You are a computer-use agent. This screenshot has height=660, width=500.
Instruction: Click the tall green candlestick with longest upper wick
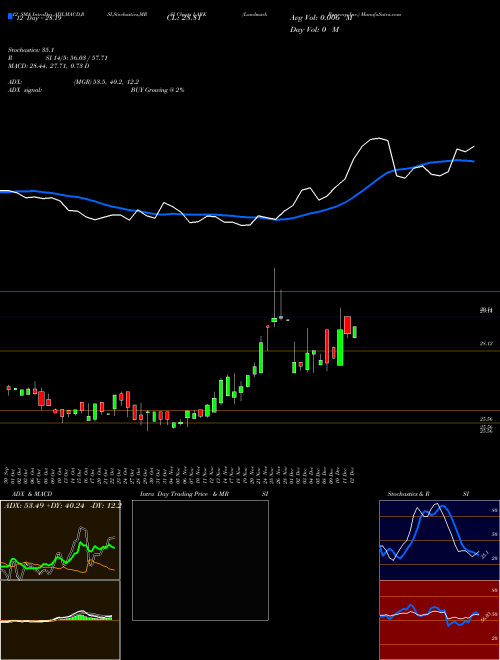pos(274,297)
